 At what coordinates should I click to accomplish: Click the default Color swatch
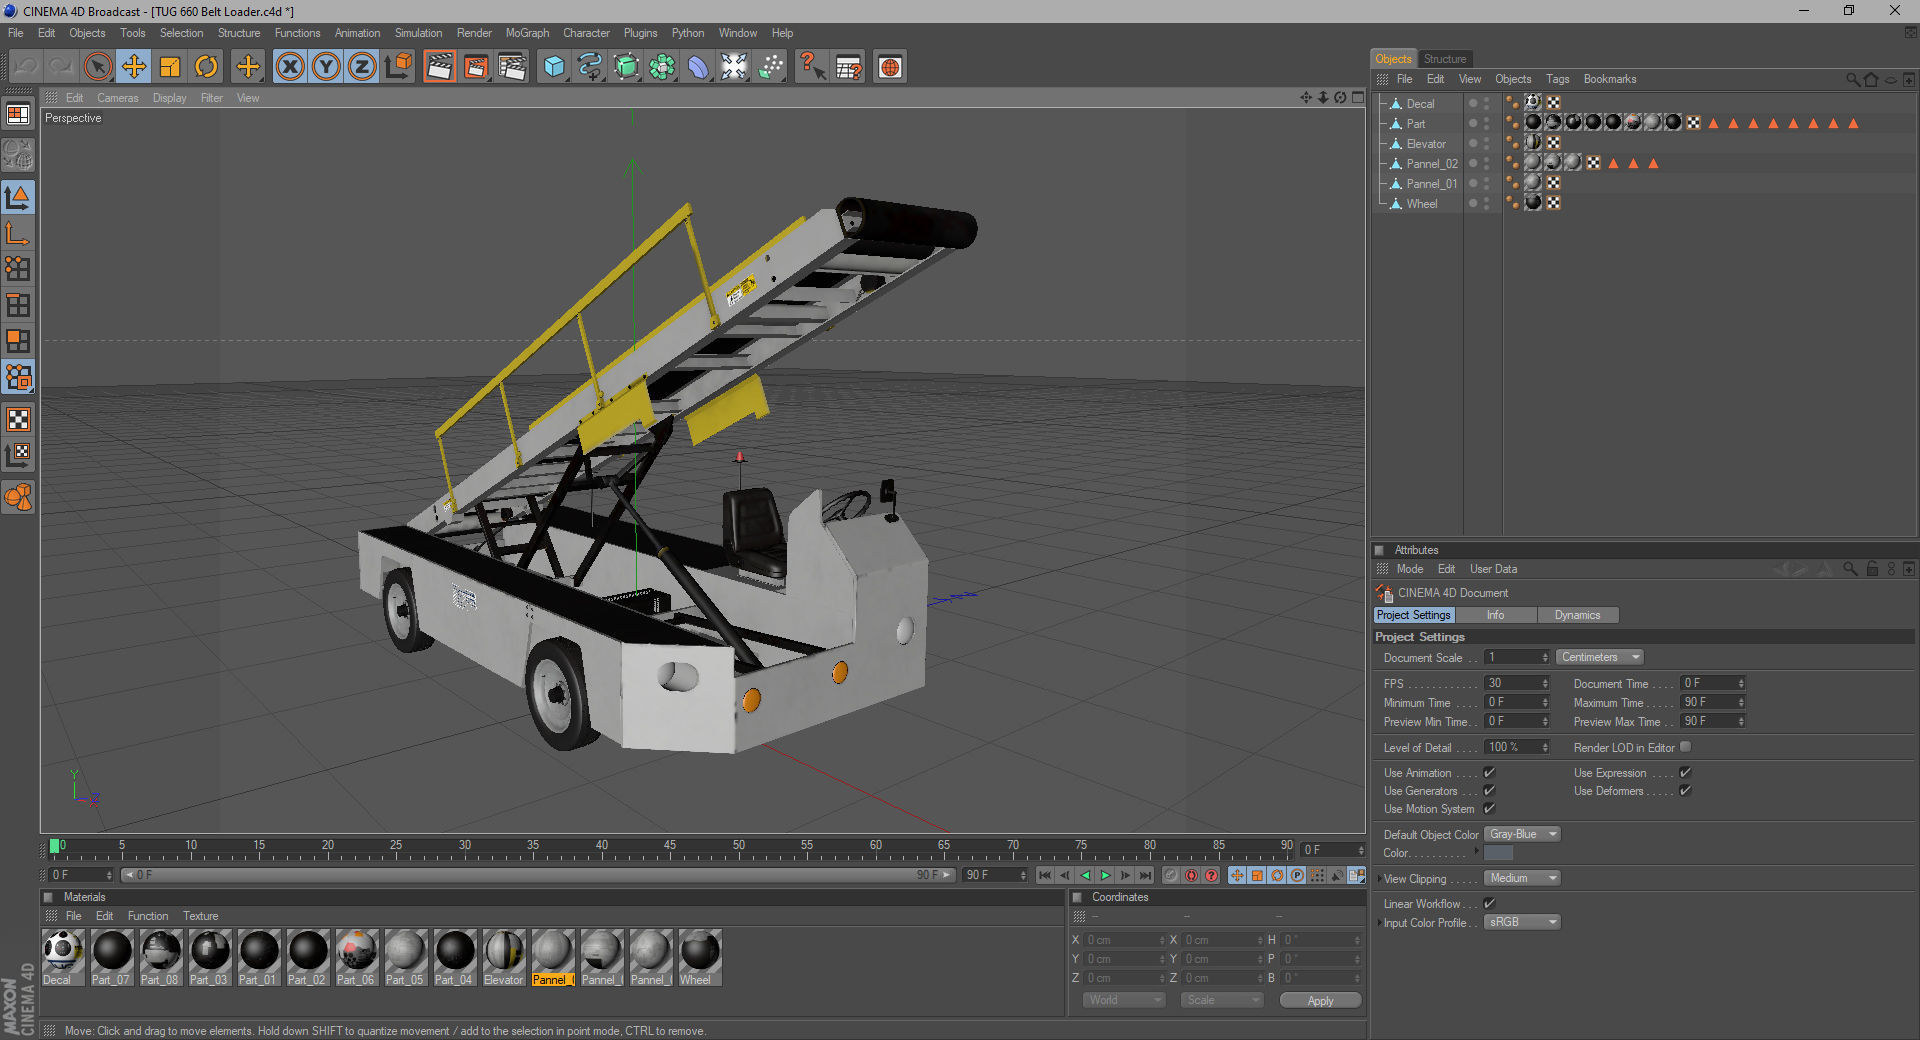click(1498, 853)
